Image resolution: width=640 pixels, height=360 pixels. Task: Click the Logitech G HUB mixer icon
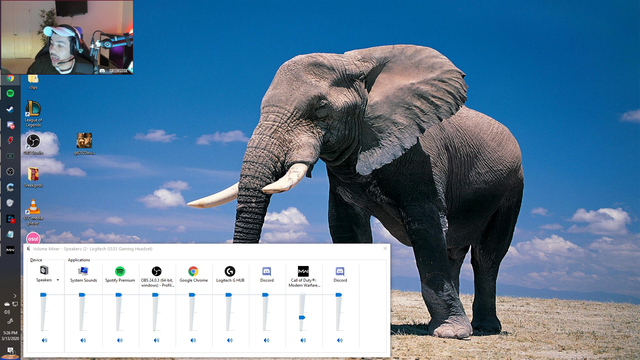(230, 271)
